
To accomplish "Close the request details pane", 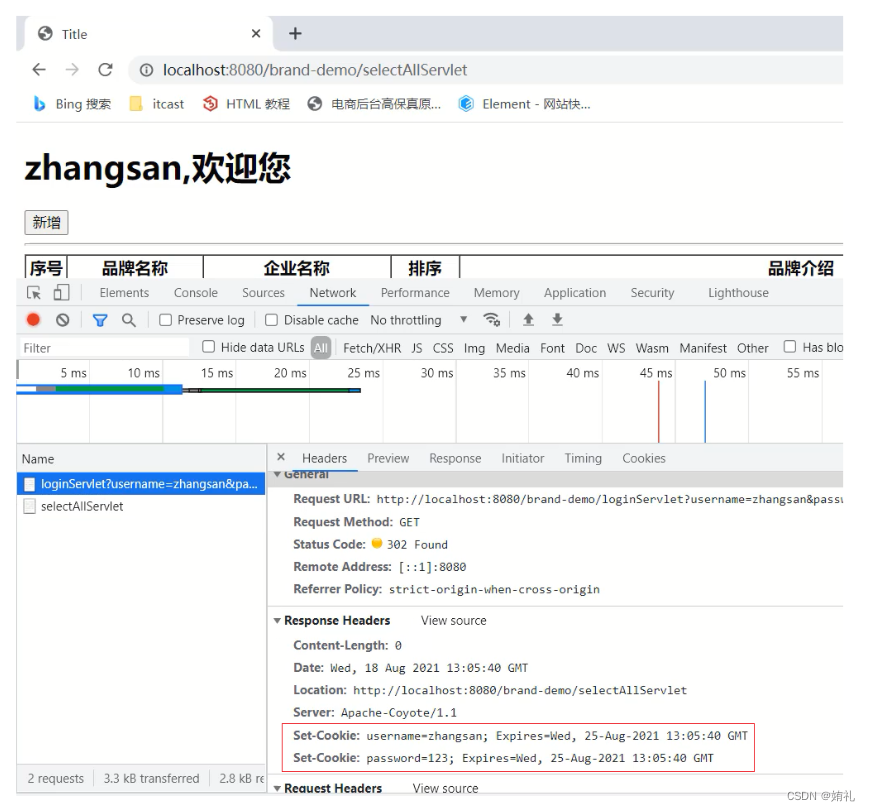I will click(281, 457).
